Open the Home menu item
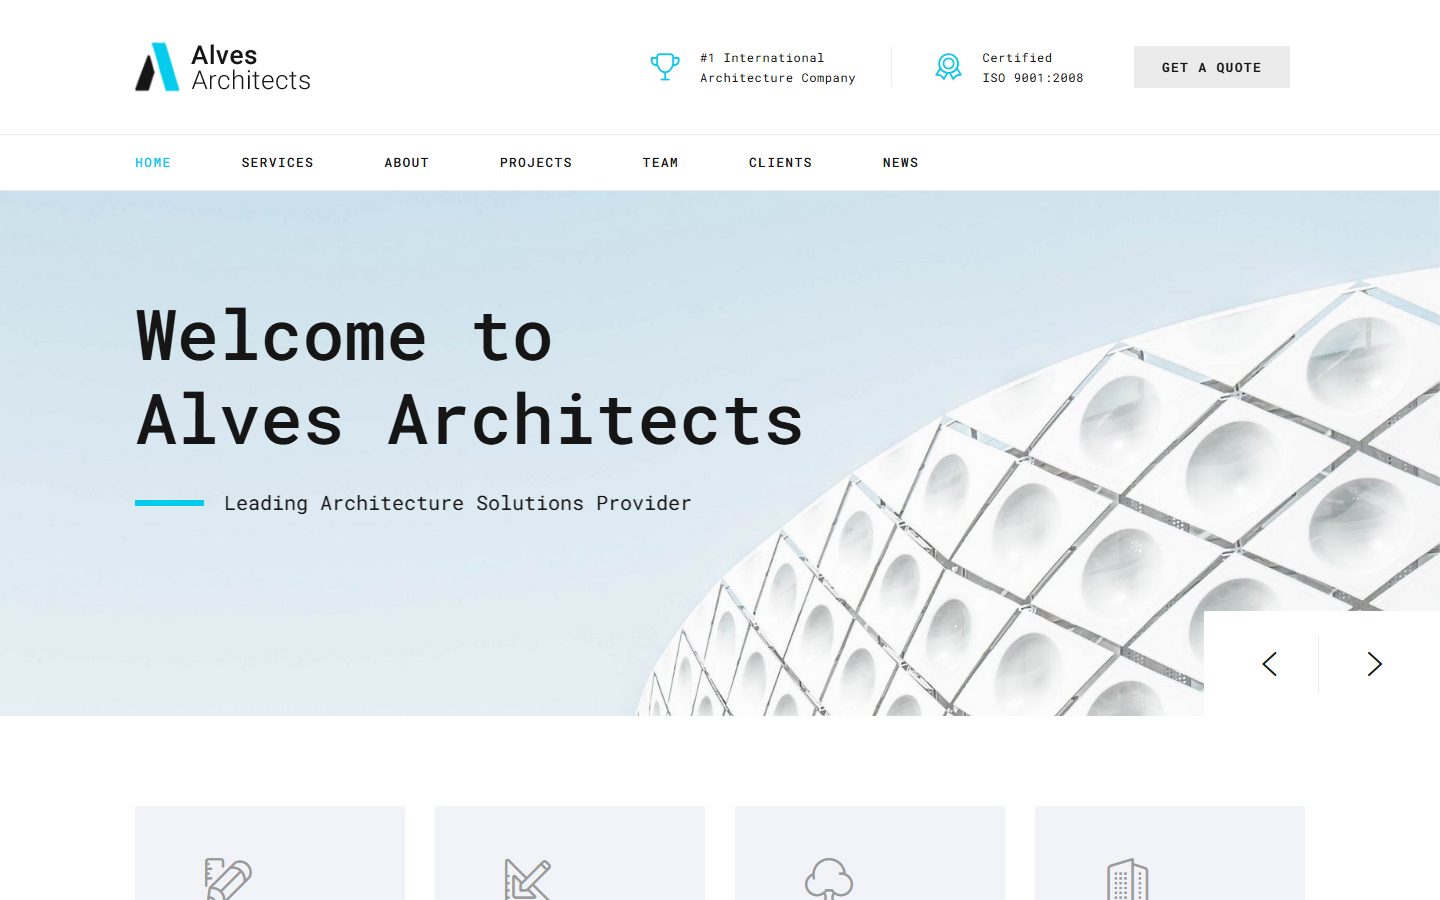1440x900 pixels. pos(153,162)
